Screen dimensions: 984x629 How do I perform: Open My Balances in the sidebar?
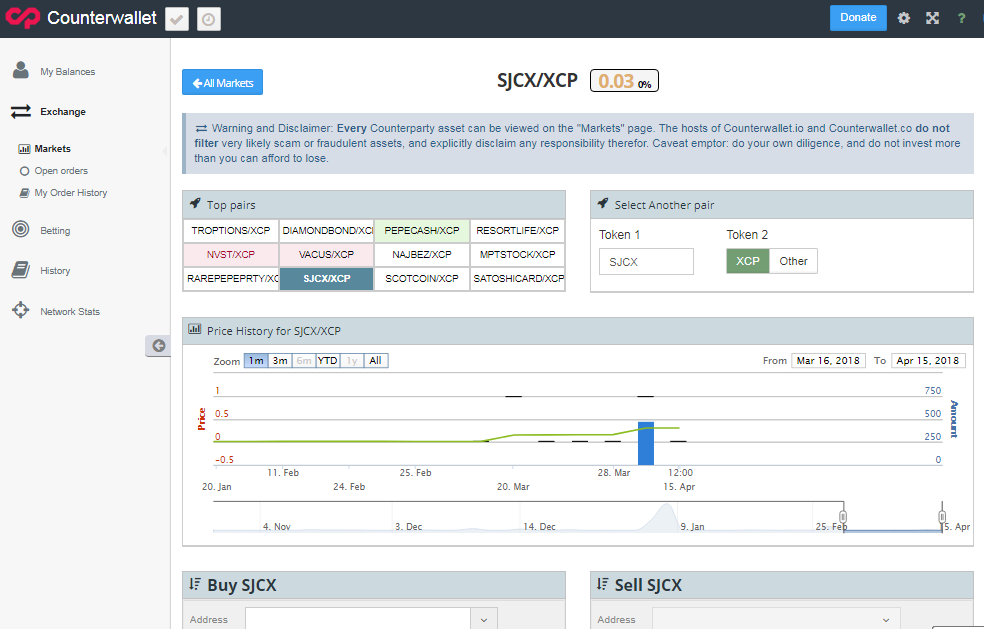tap(68, 72)
